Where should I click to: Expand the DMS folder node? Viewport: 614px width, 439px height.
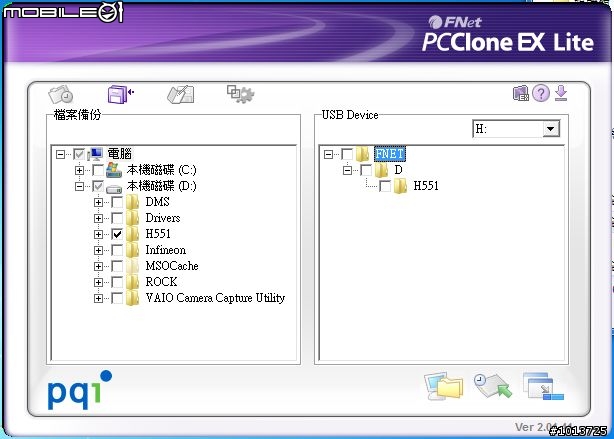pos(98,202)
